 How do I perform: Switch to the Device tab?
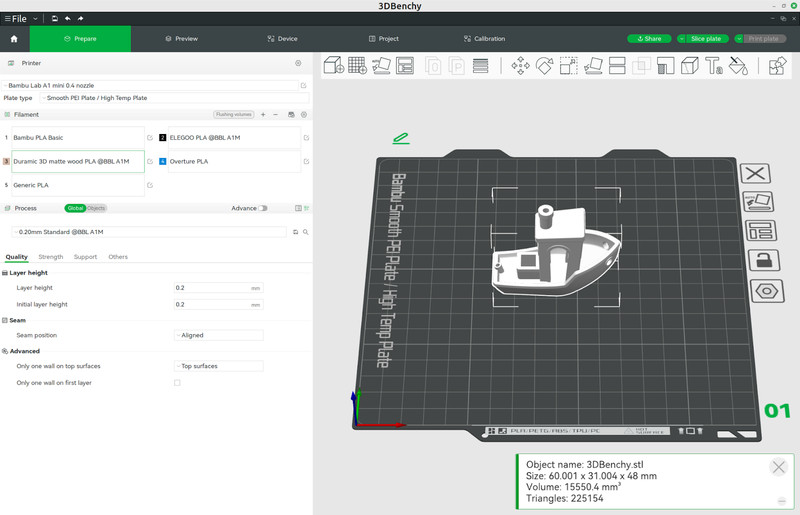tap(282, 39)
